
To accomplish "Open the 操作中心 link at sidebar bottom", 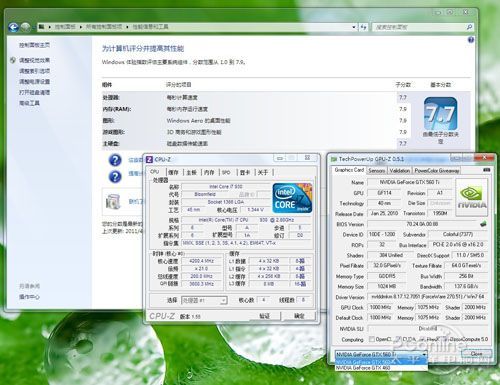I will click(29, 297).
